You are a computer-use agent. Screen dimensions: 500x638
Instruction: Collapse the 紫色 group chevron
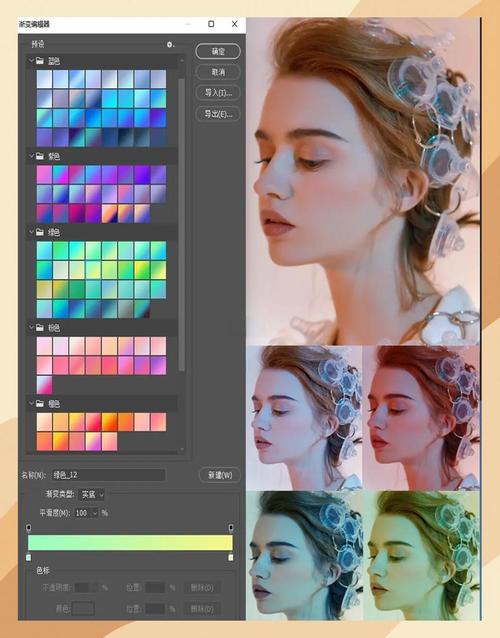31,156
